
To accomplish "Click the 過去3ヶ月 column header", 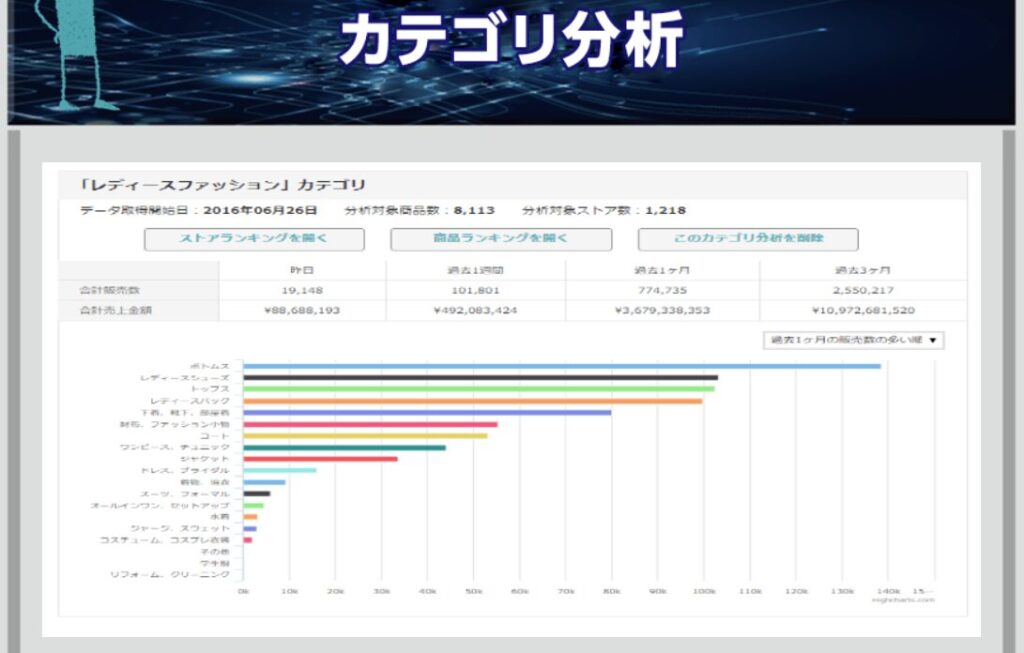I will [x=861, y=271].
